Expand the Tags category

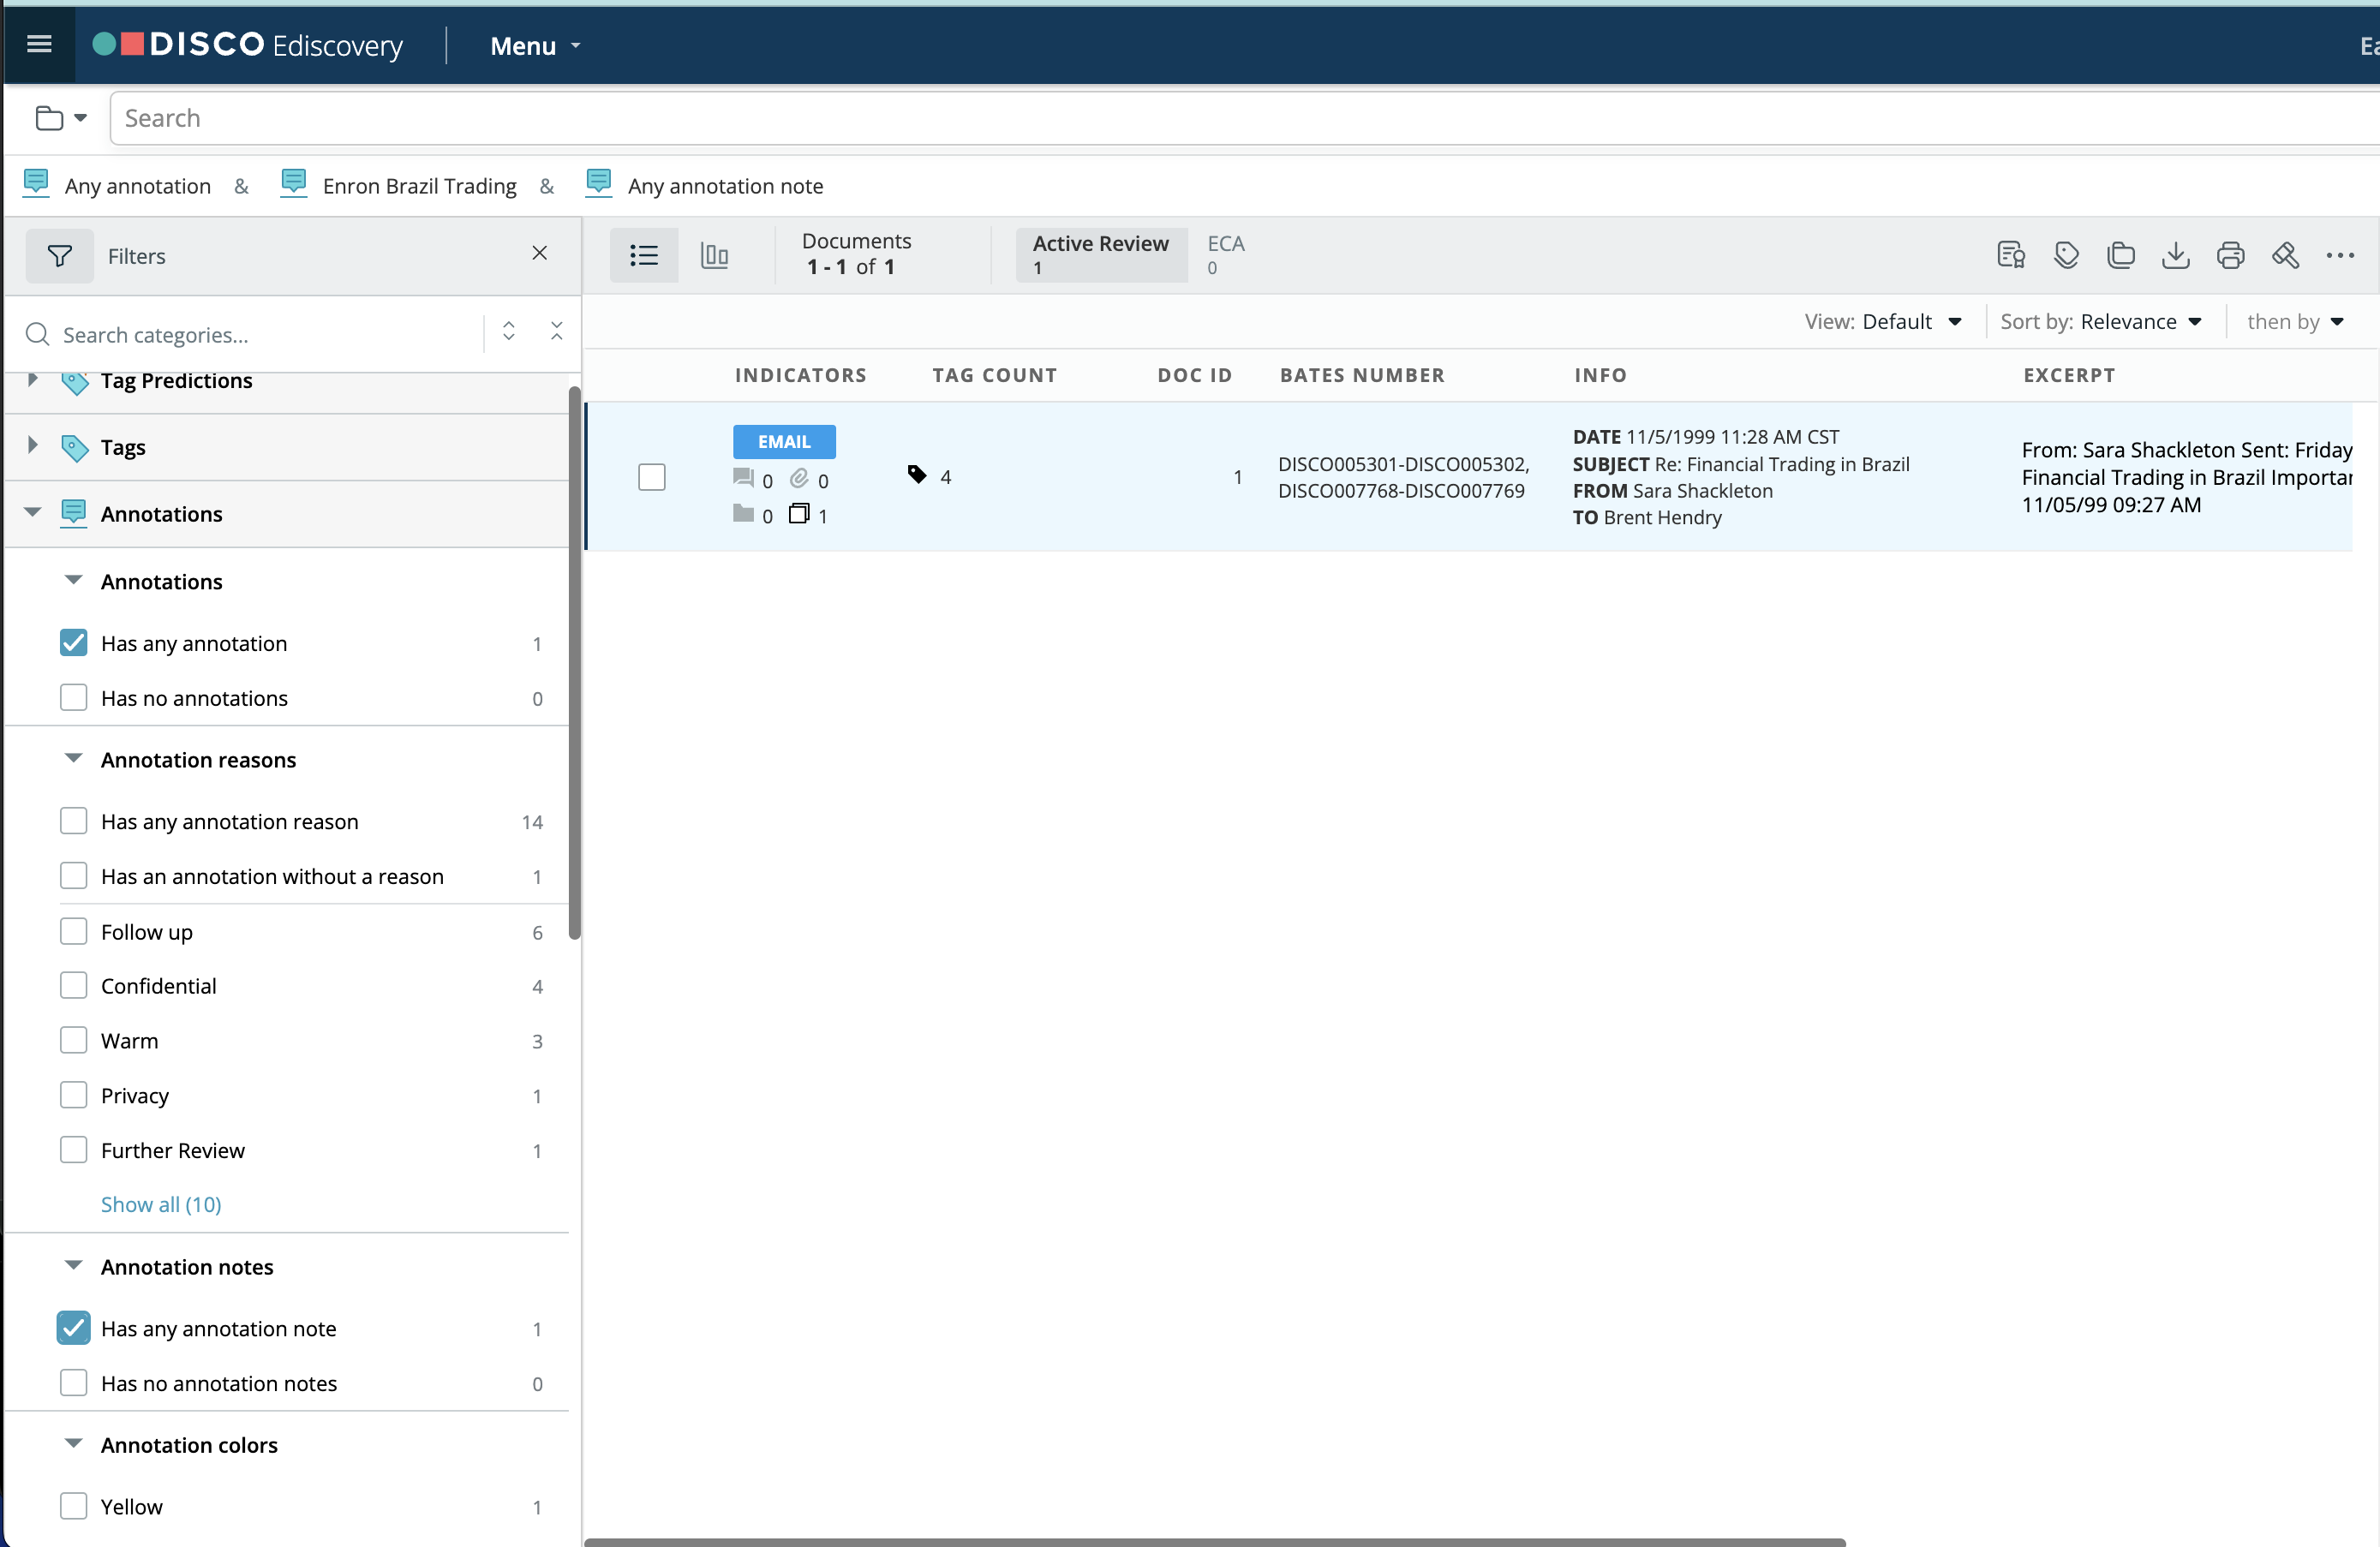[x=32, y=446]
